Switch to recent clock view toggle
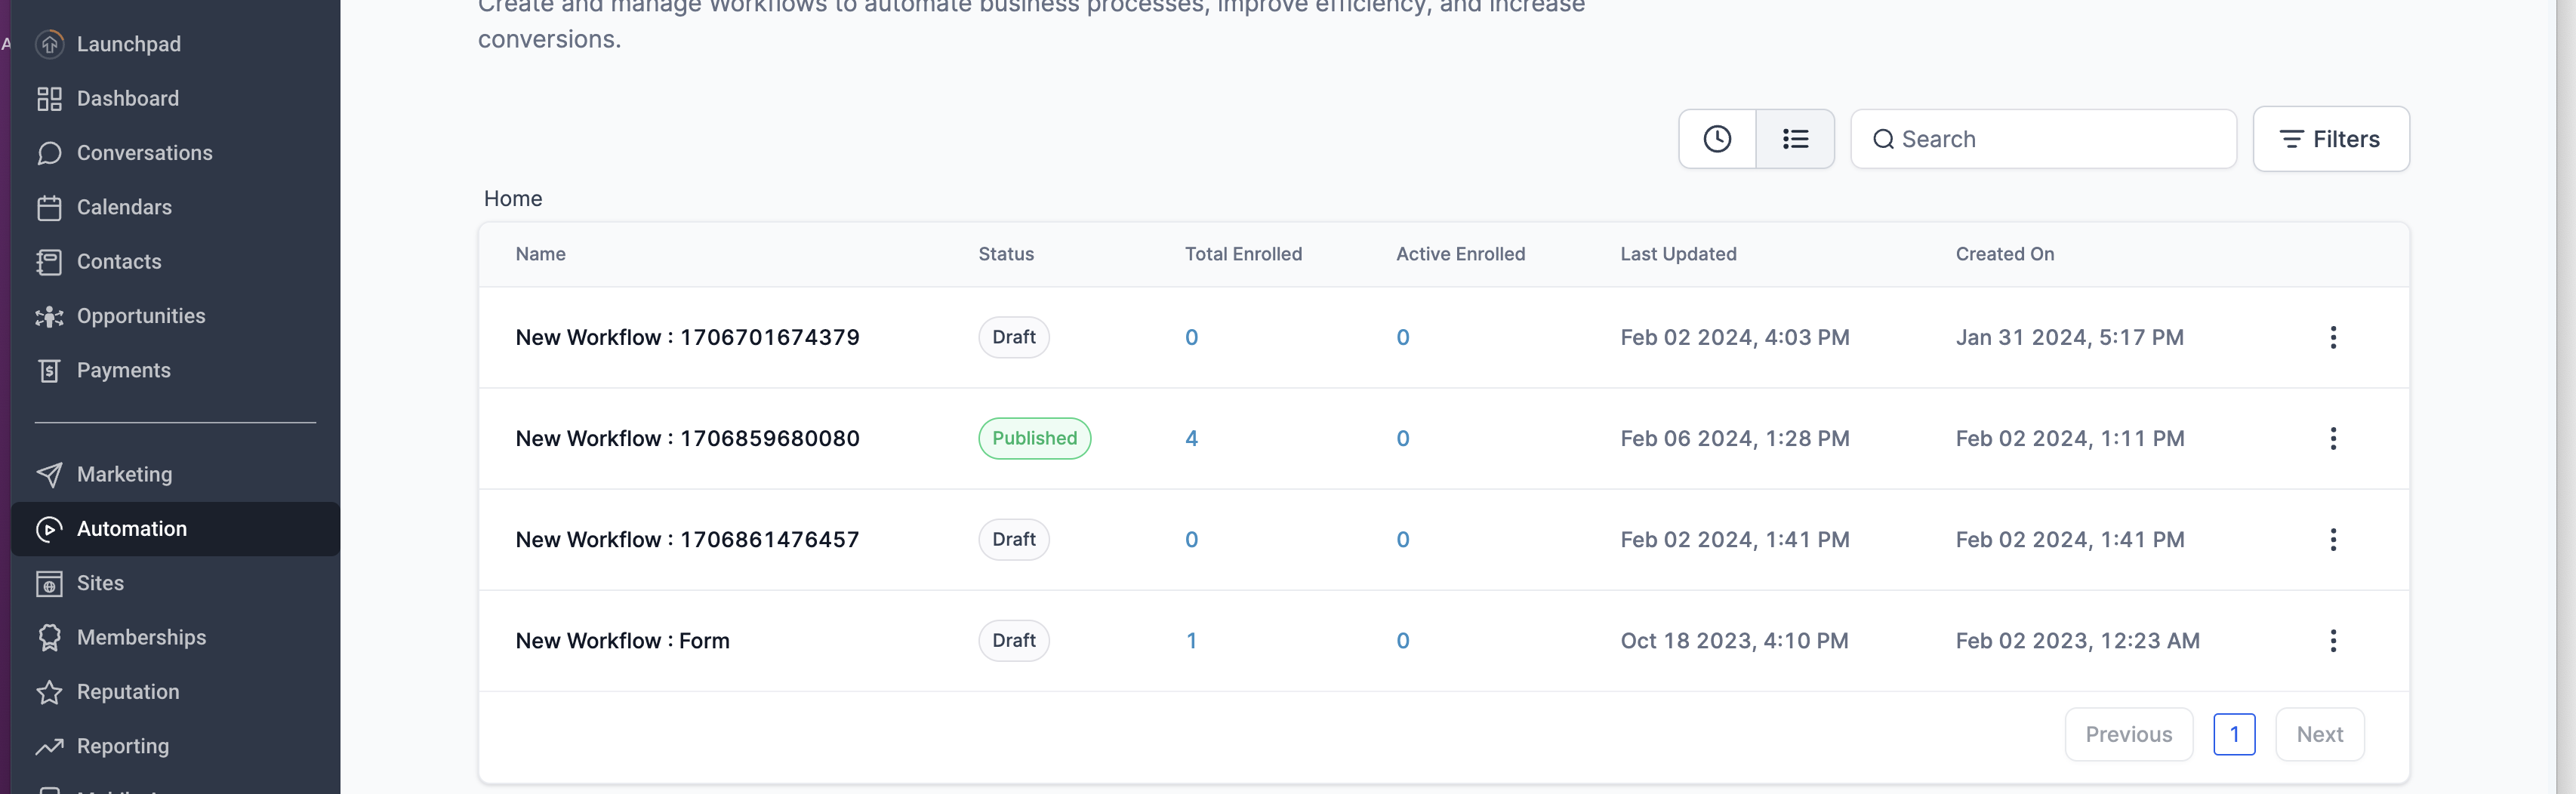 (x=1716, y=139)
